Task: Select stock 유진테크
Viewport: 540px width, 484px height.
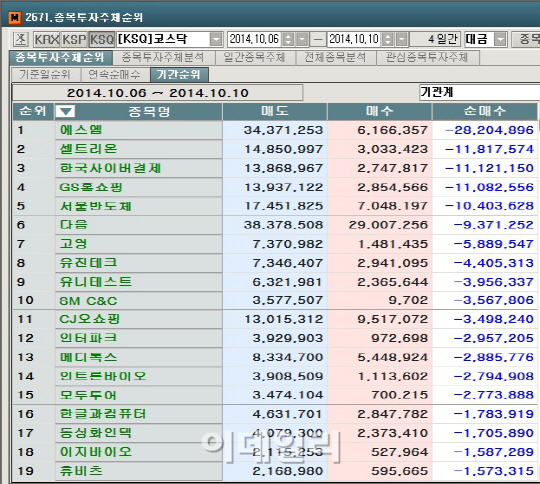Action: click(x=89, y=263)
